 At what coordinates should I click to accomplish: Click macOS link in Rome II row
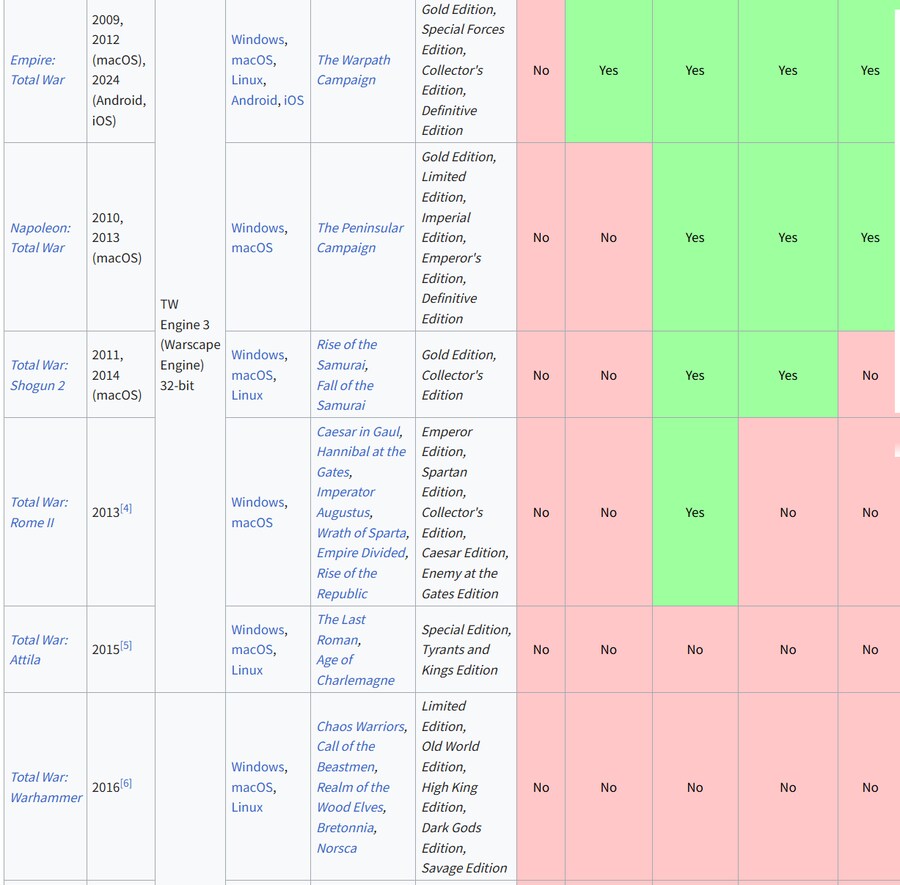pyautogui.click(x=252, y=523)
